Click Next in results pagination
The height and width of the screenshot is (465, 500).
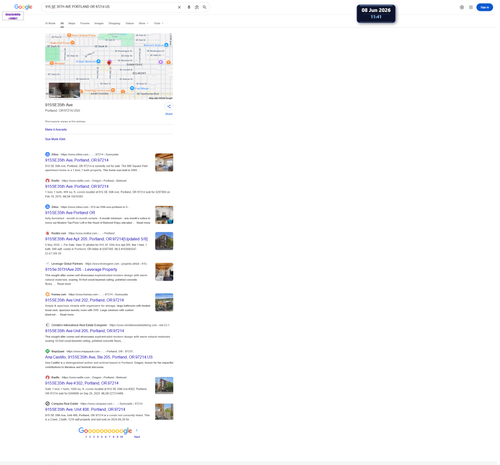137,437
